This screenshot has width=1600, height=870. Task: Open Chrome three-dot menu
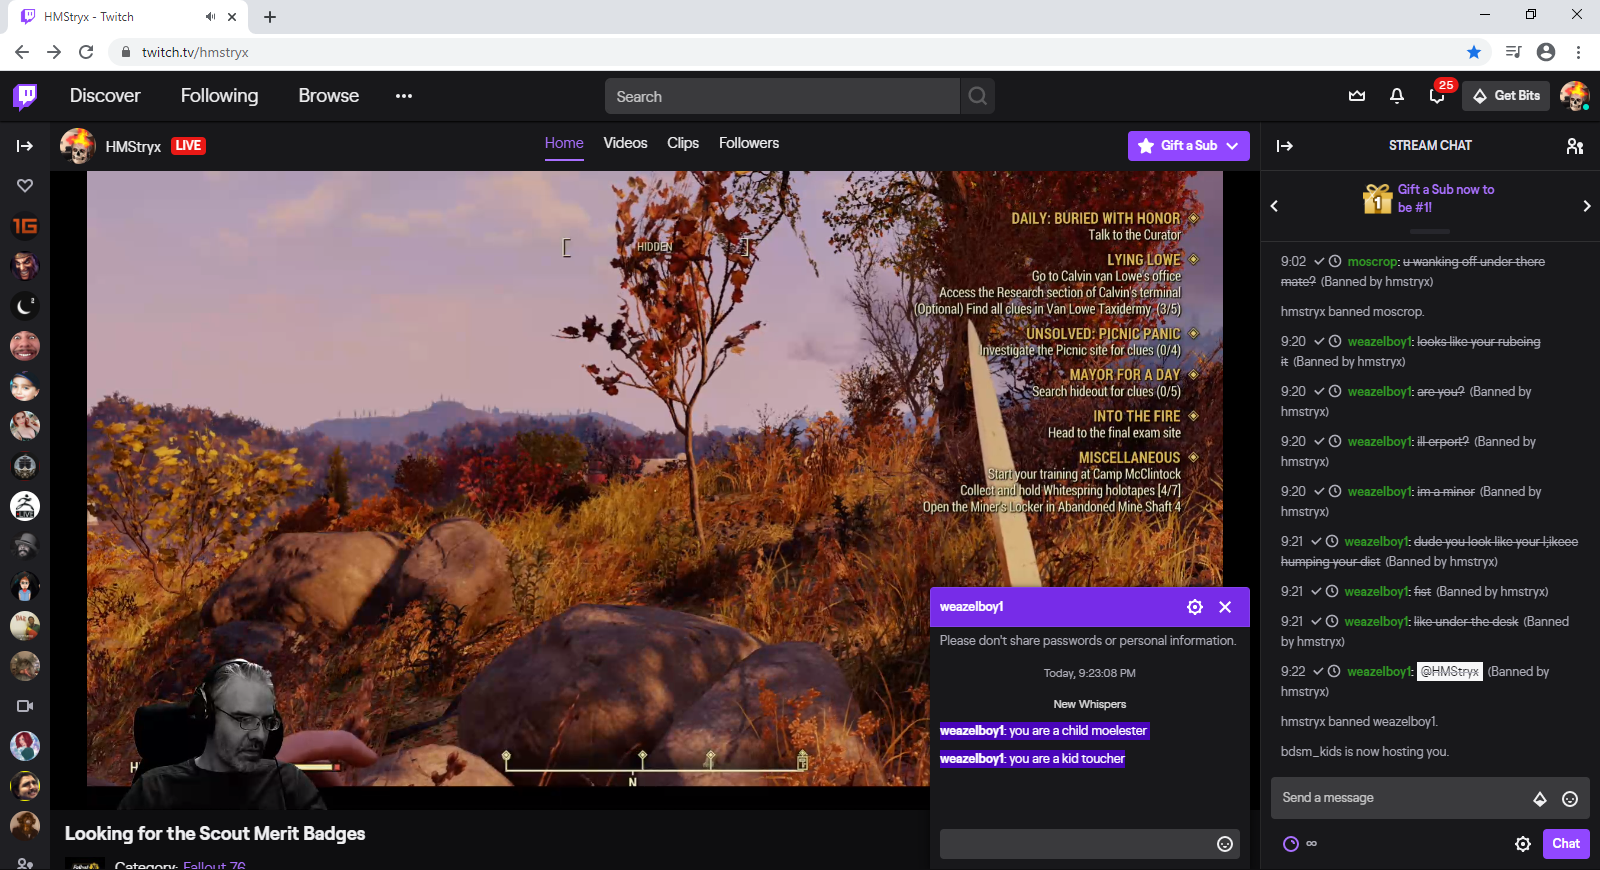(x=1579, y=52)
